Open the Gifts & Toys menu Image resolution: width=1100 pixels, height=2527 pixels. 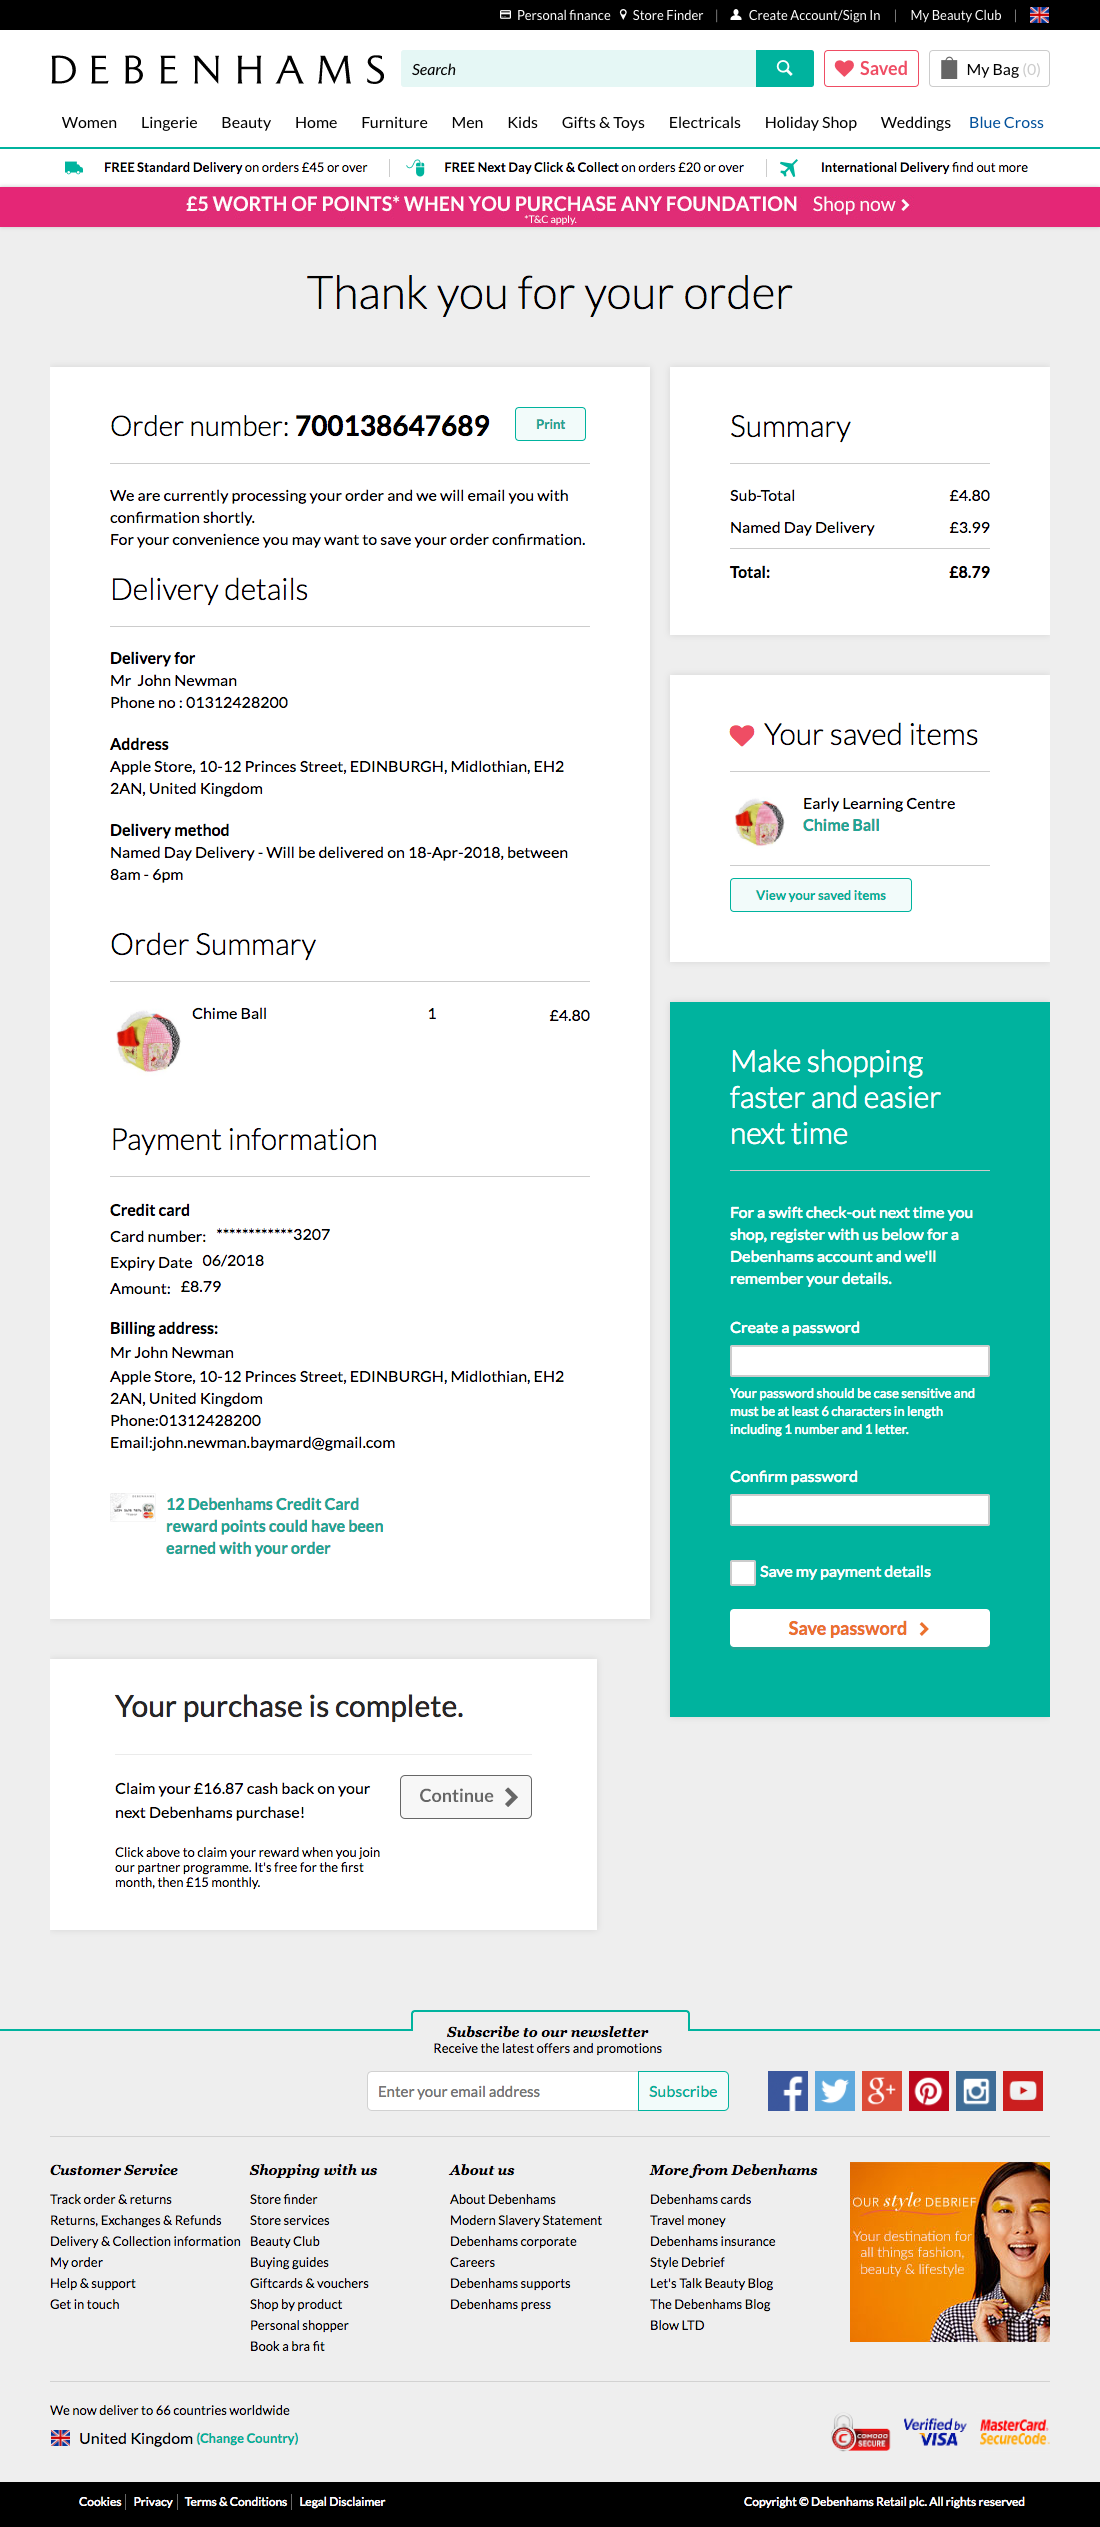[x=602, y=122]
